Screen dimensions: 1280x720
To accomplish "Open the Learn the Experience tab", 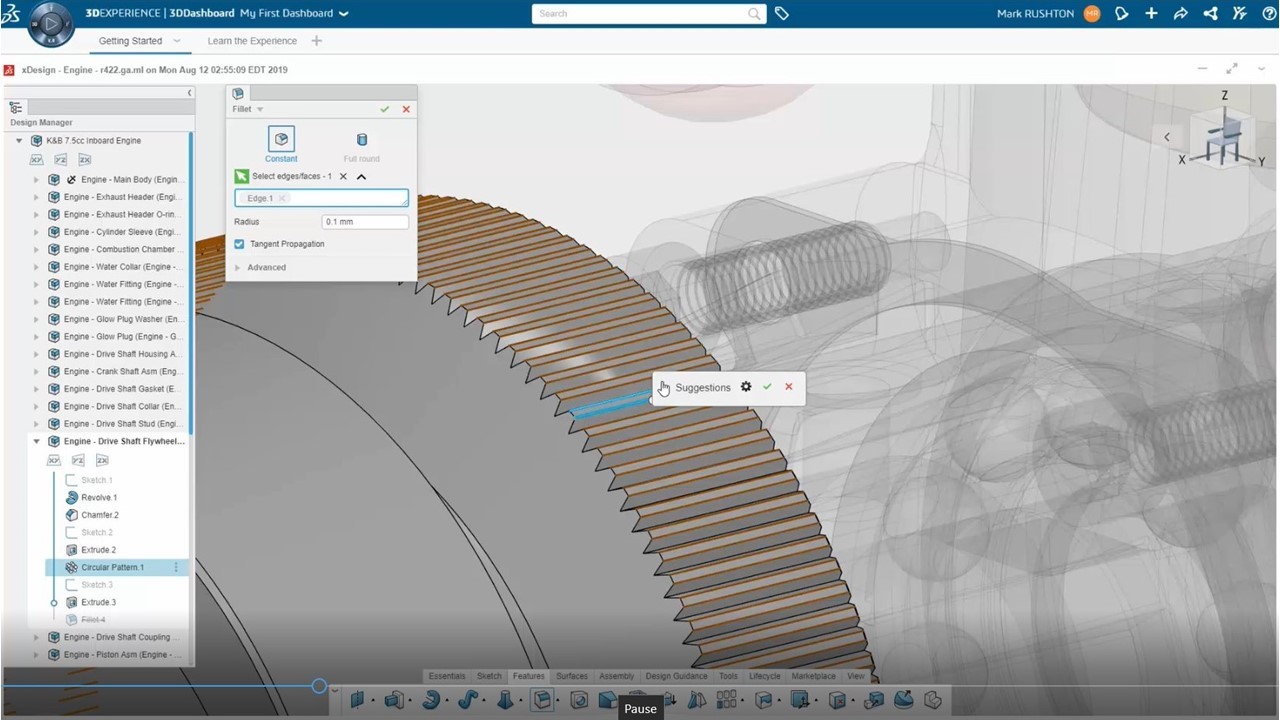I will (252, 41).
